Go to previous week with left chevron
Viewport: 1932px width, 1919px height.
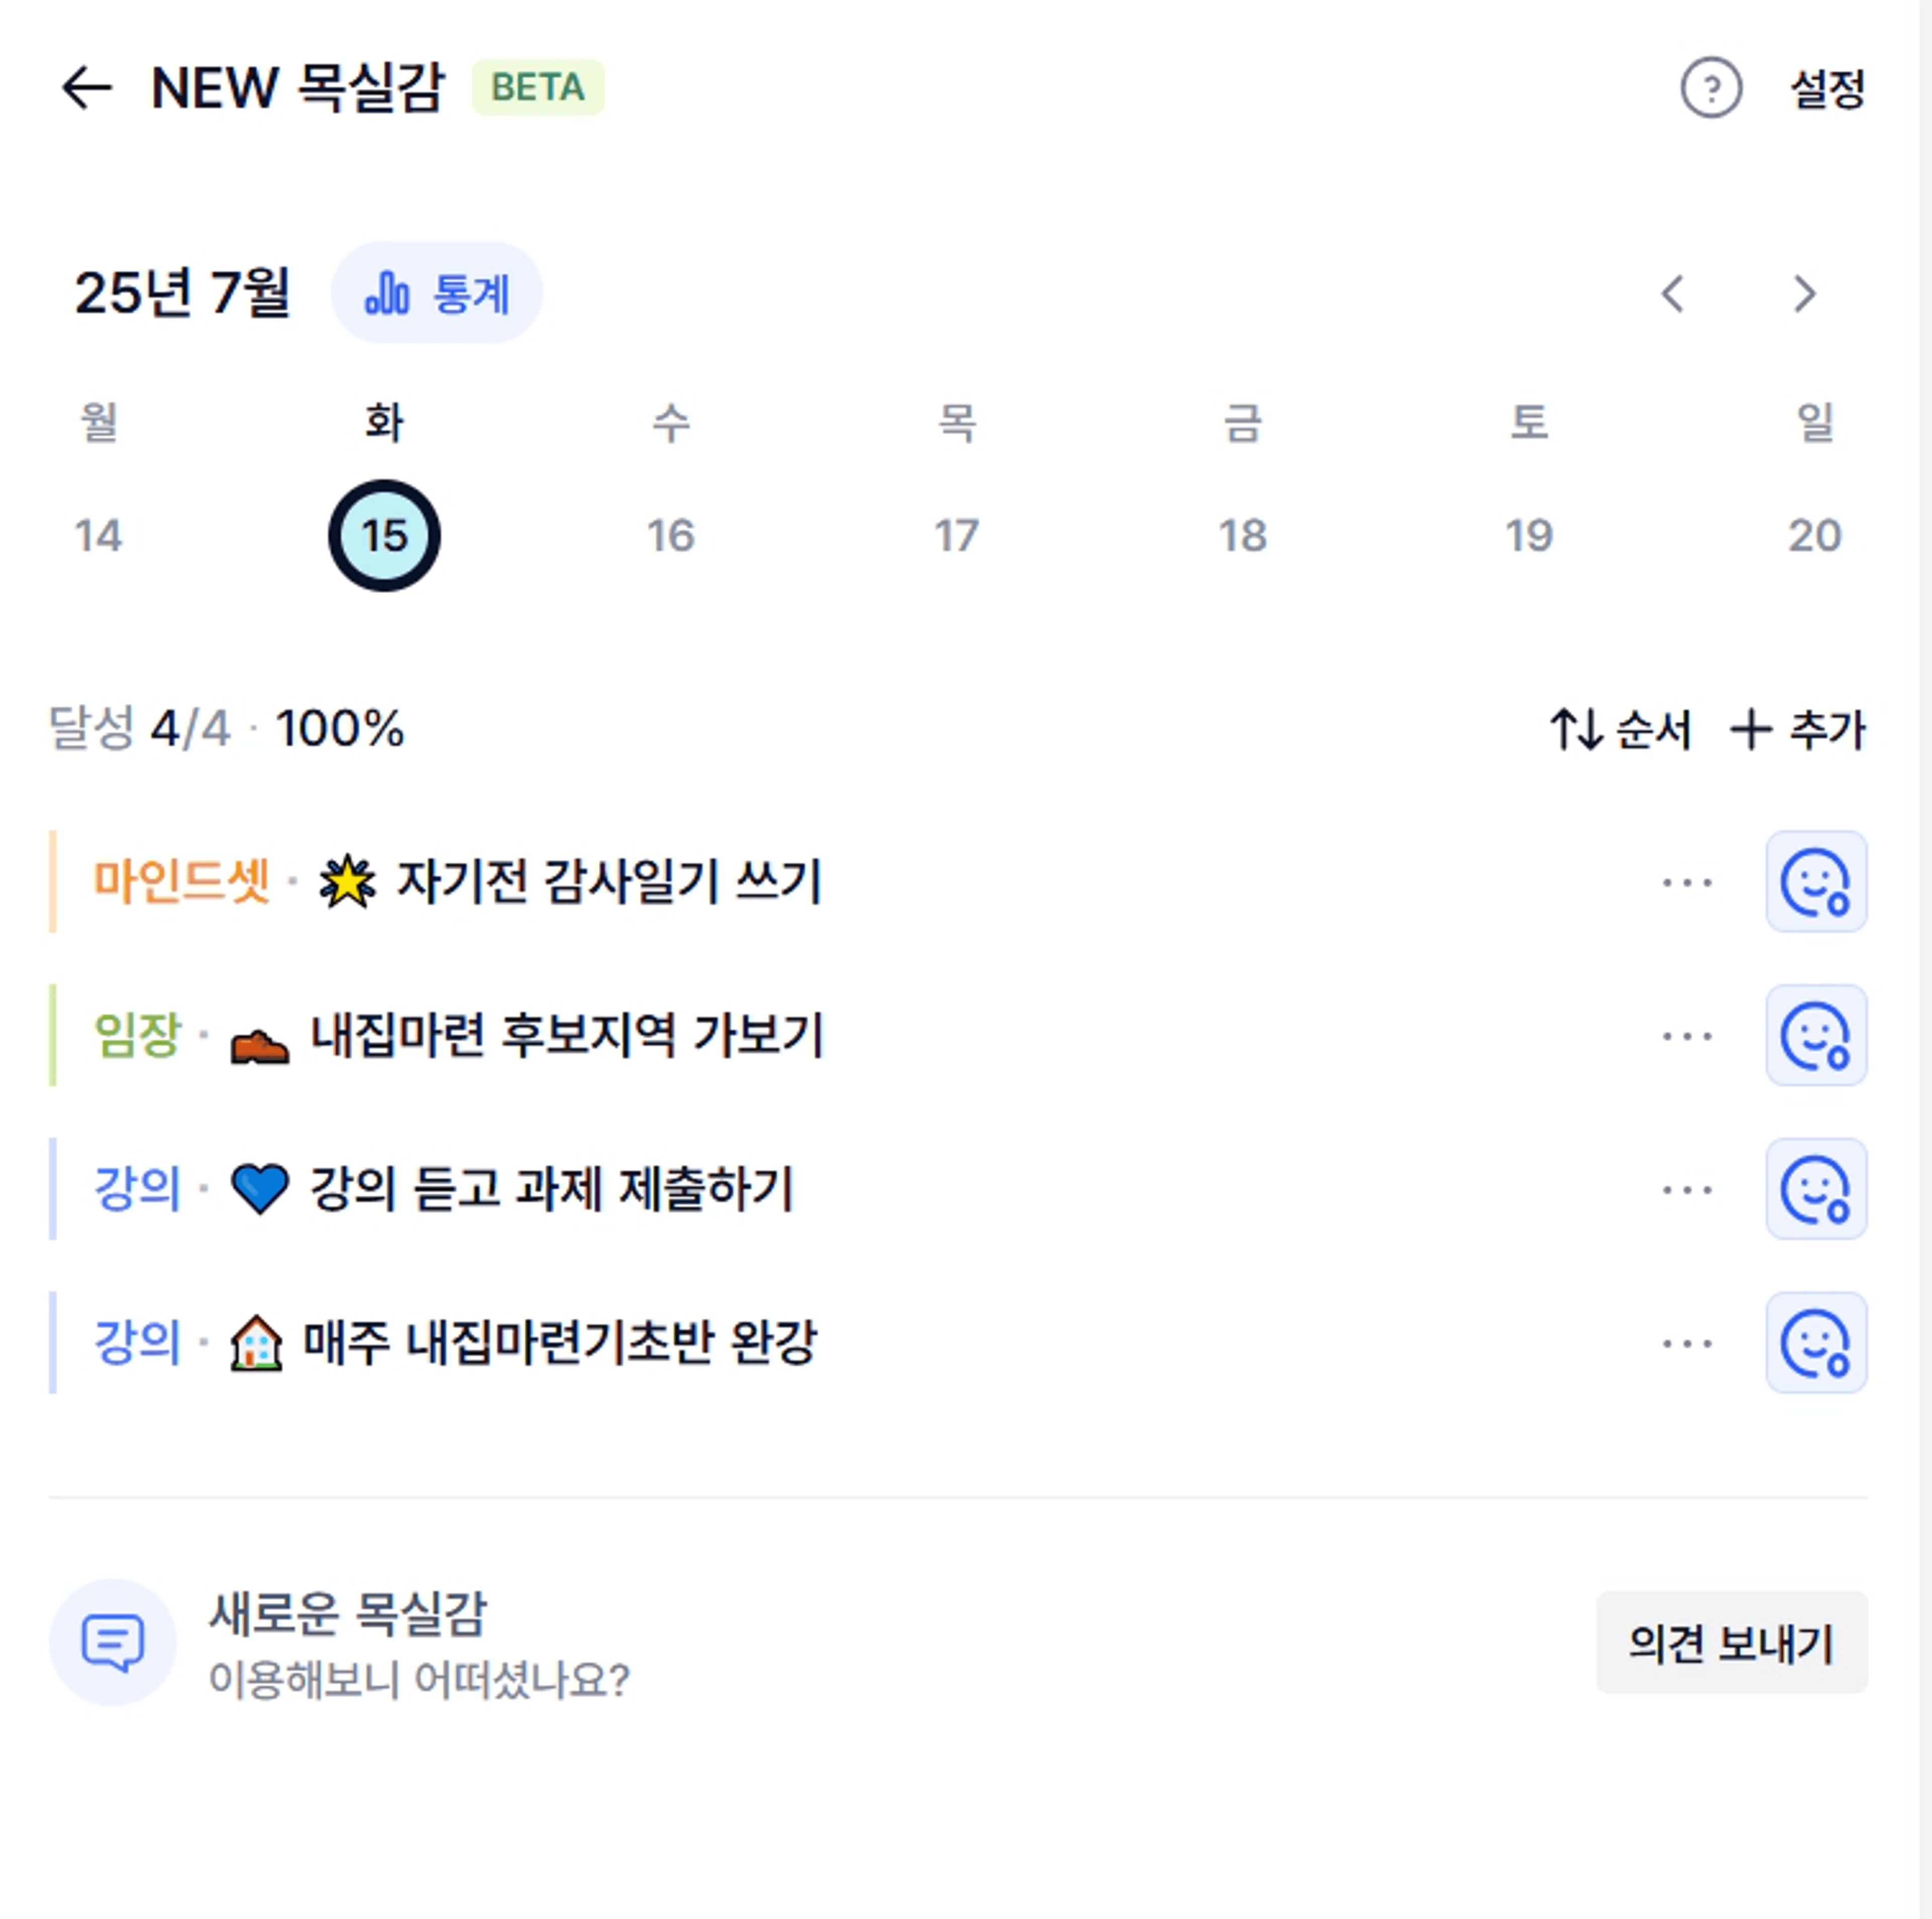pyautogui.click(x=1673, y=294)
